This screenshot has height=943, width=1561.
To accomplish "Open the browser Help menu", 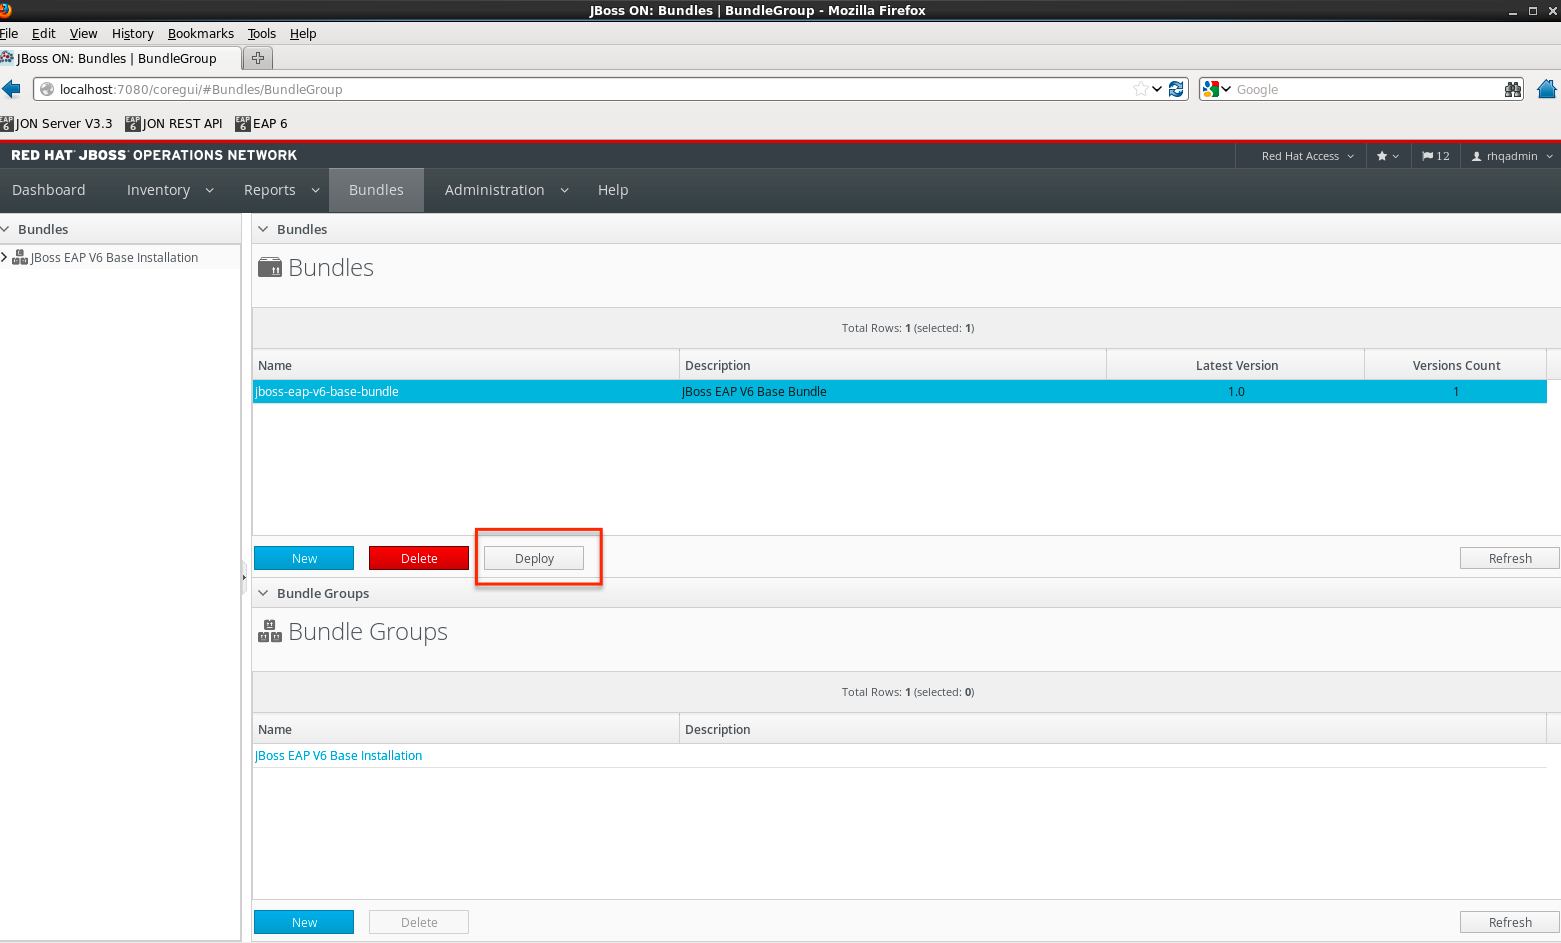I will click(x=303, y=33).
